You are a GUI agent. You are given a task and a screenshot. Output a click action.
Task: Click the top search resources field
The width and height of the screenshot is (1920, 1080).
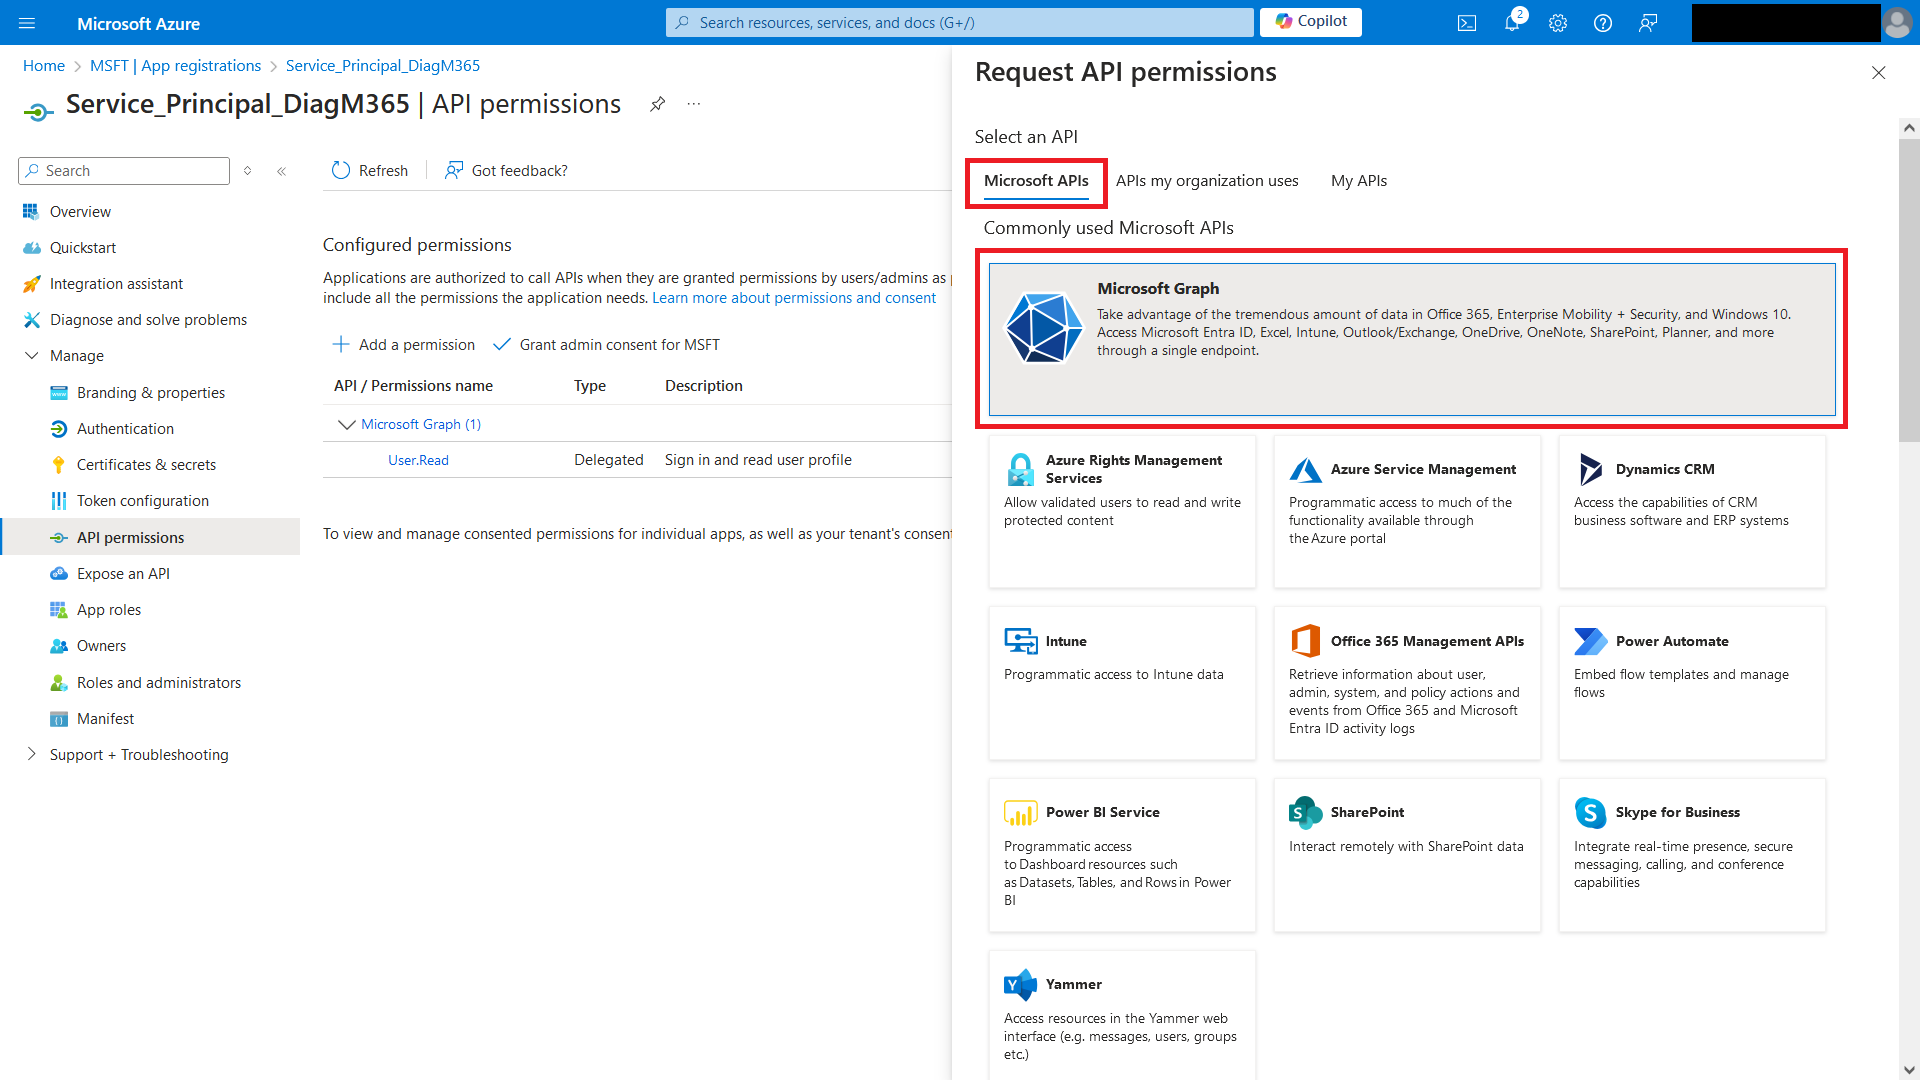[960, 23]
